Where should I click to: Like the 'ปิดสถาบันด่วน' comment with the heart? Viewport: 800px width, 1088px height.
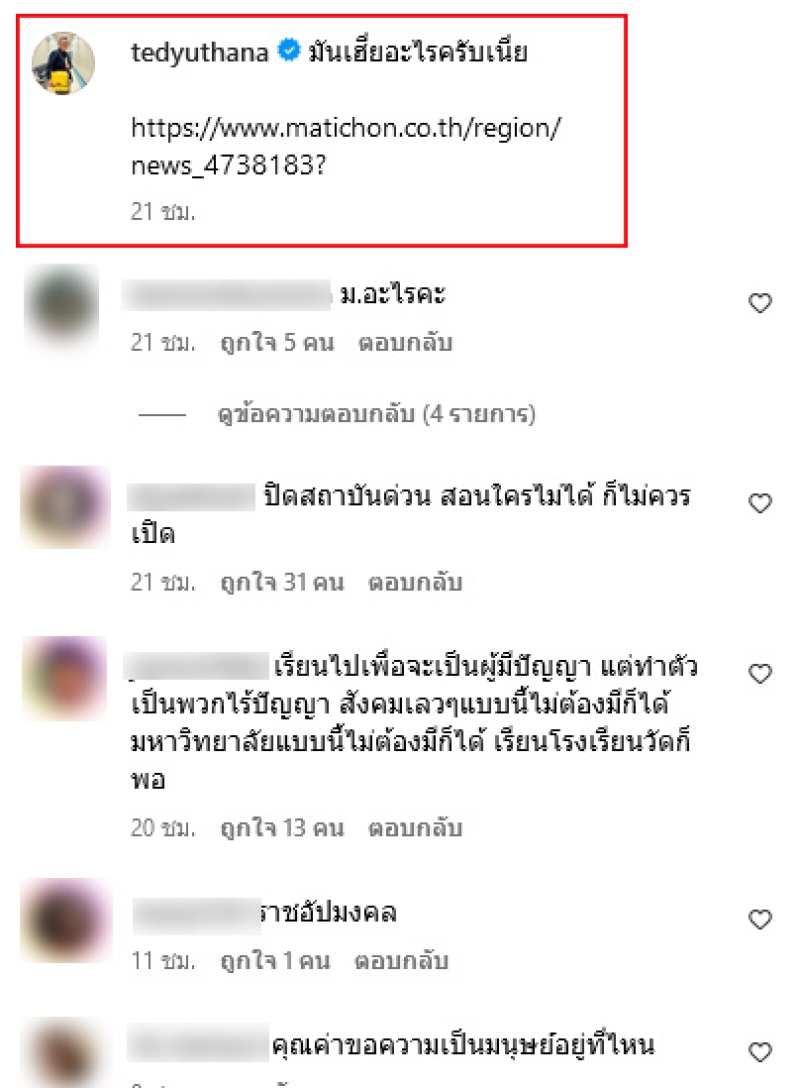(x=760, y=503)
